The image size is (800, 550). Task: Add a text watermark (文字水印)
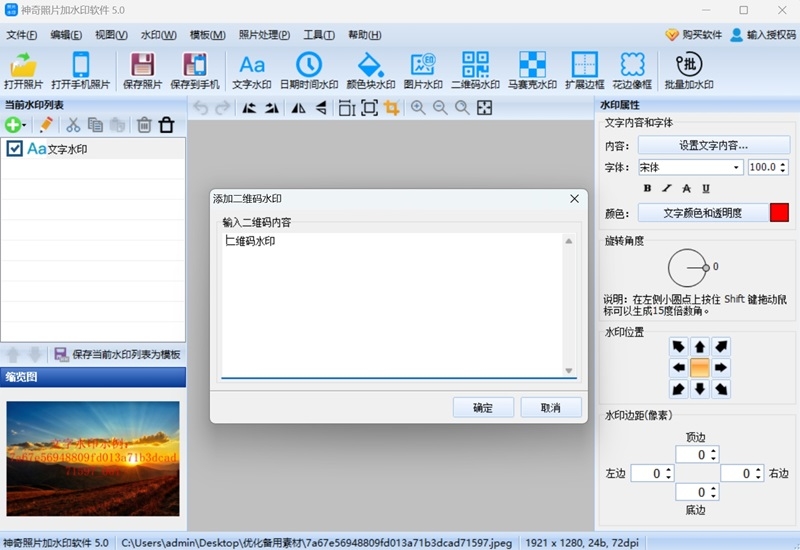(252, 71)
